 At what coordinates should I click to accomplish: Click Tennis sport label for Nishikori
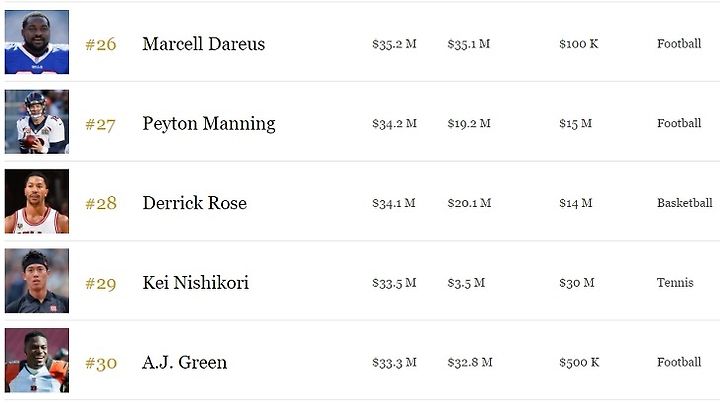675,282
